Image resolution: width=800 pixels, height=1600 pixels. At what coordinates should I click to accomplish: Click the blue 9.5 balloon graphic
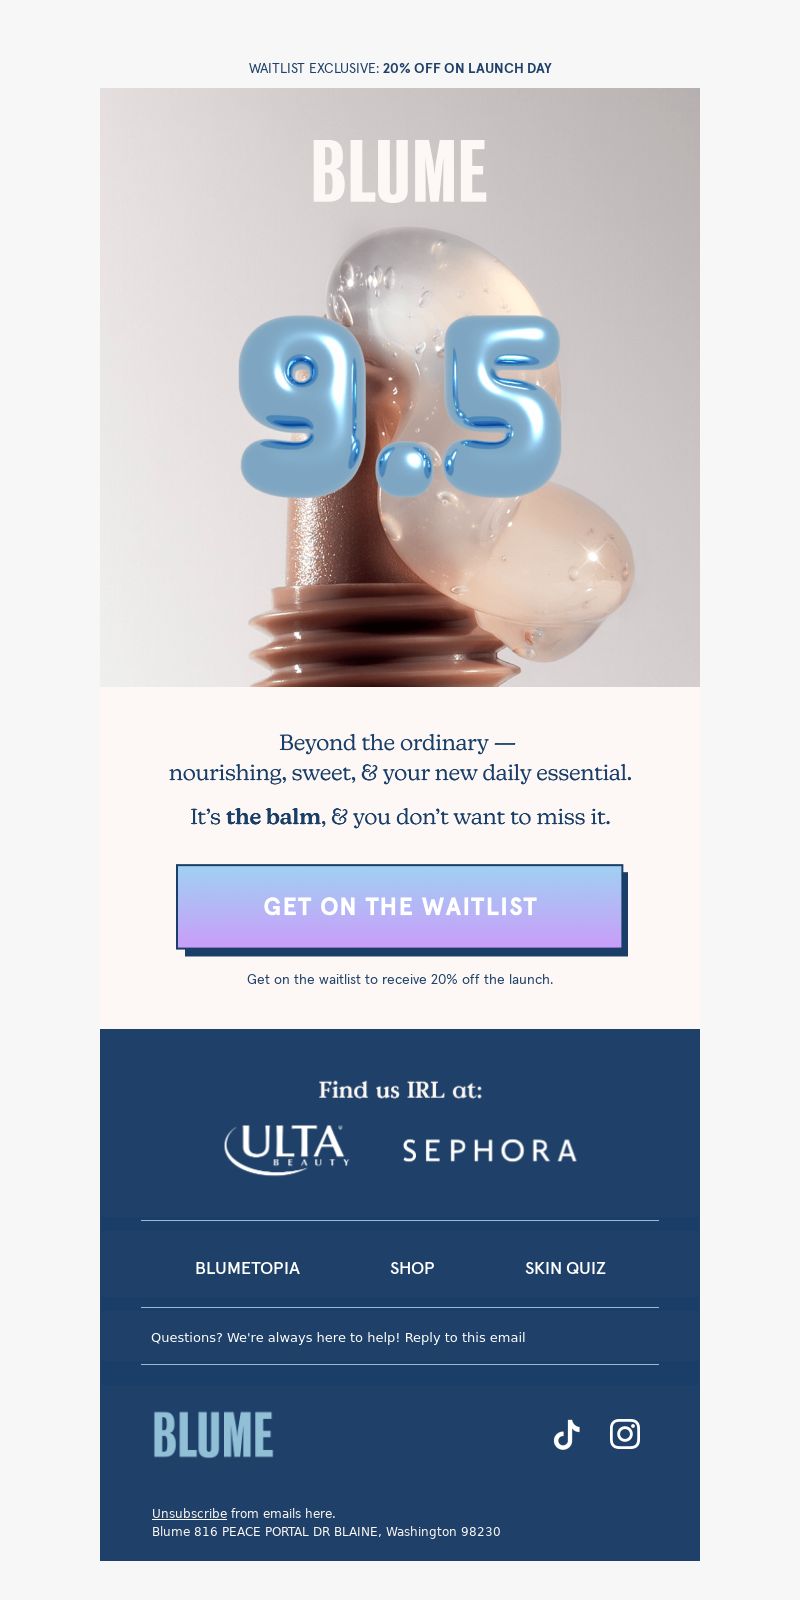click(x=400, y=406)
